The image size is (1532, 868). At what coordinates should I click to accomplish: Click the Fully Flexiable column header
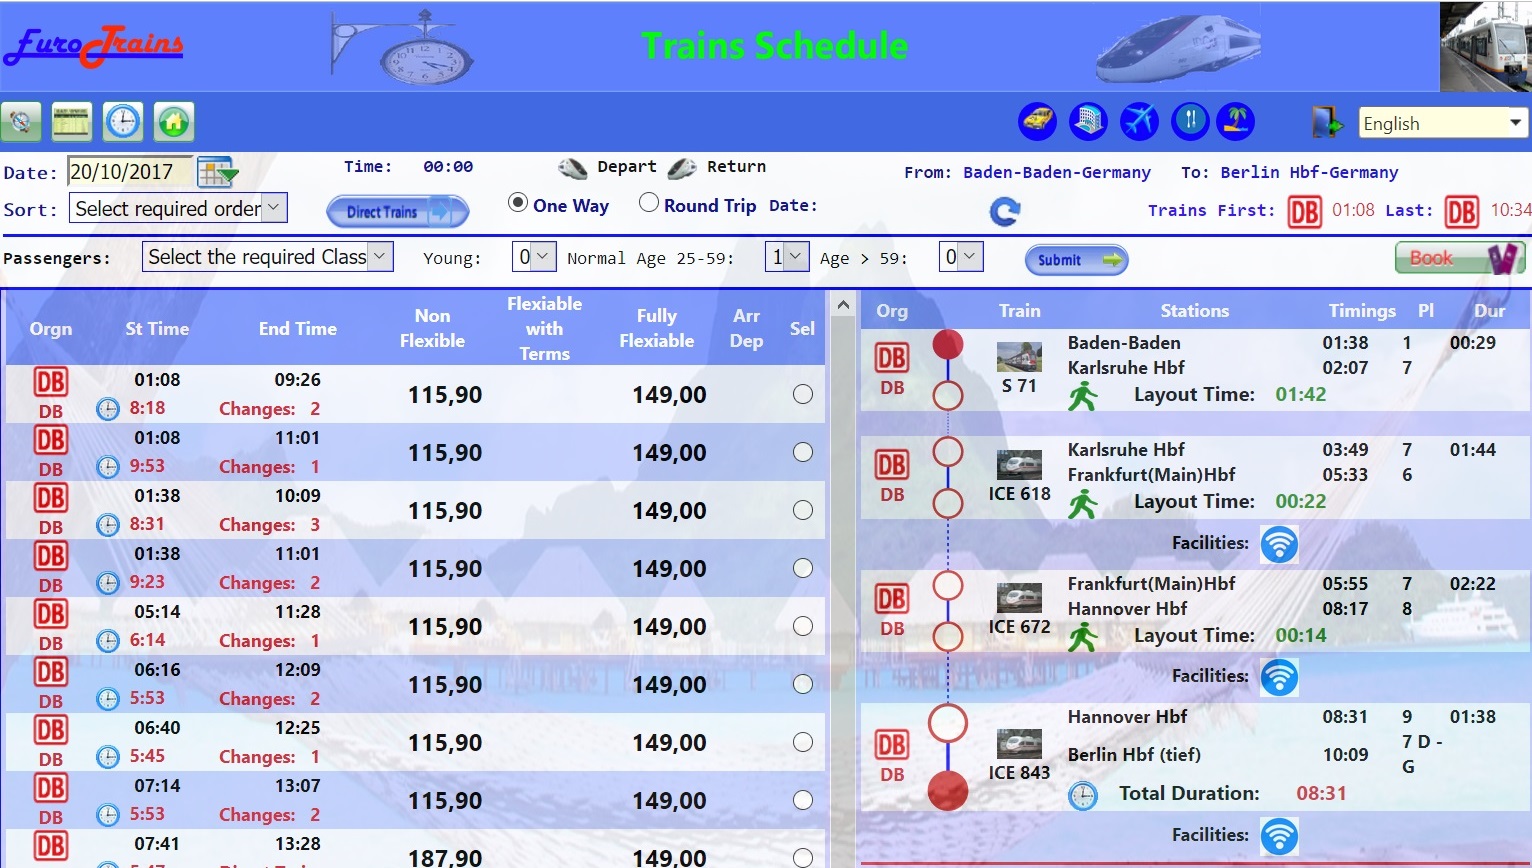tap(657, 328)
